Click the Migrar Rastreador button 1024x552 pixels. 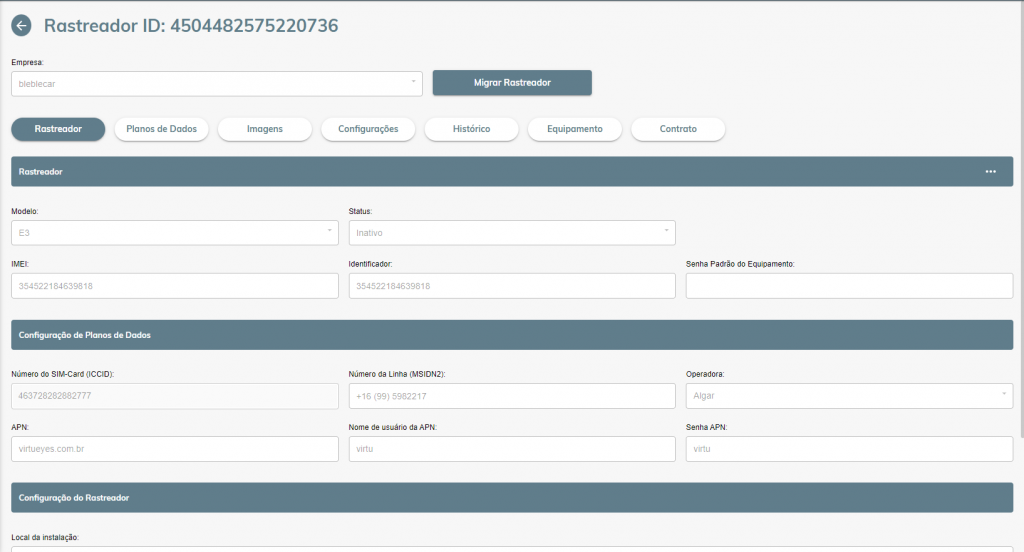tap(512, 83)
